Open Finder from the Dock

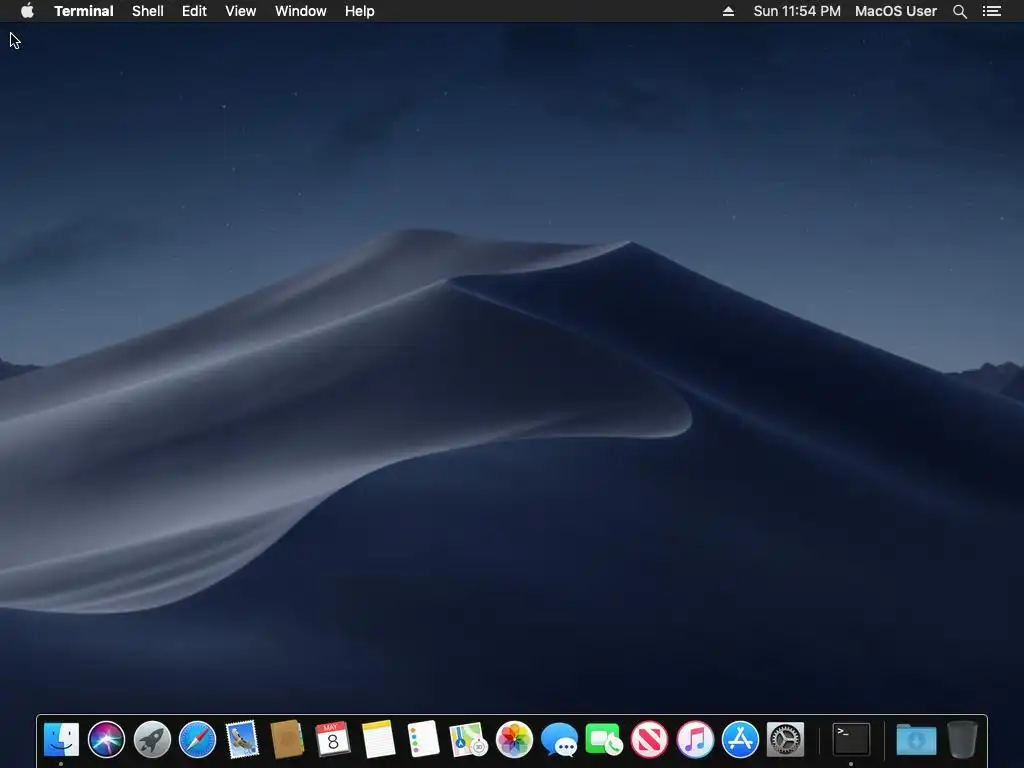(61, 739)
